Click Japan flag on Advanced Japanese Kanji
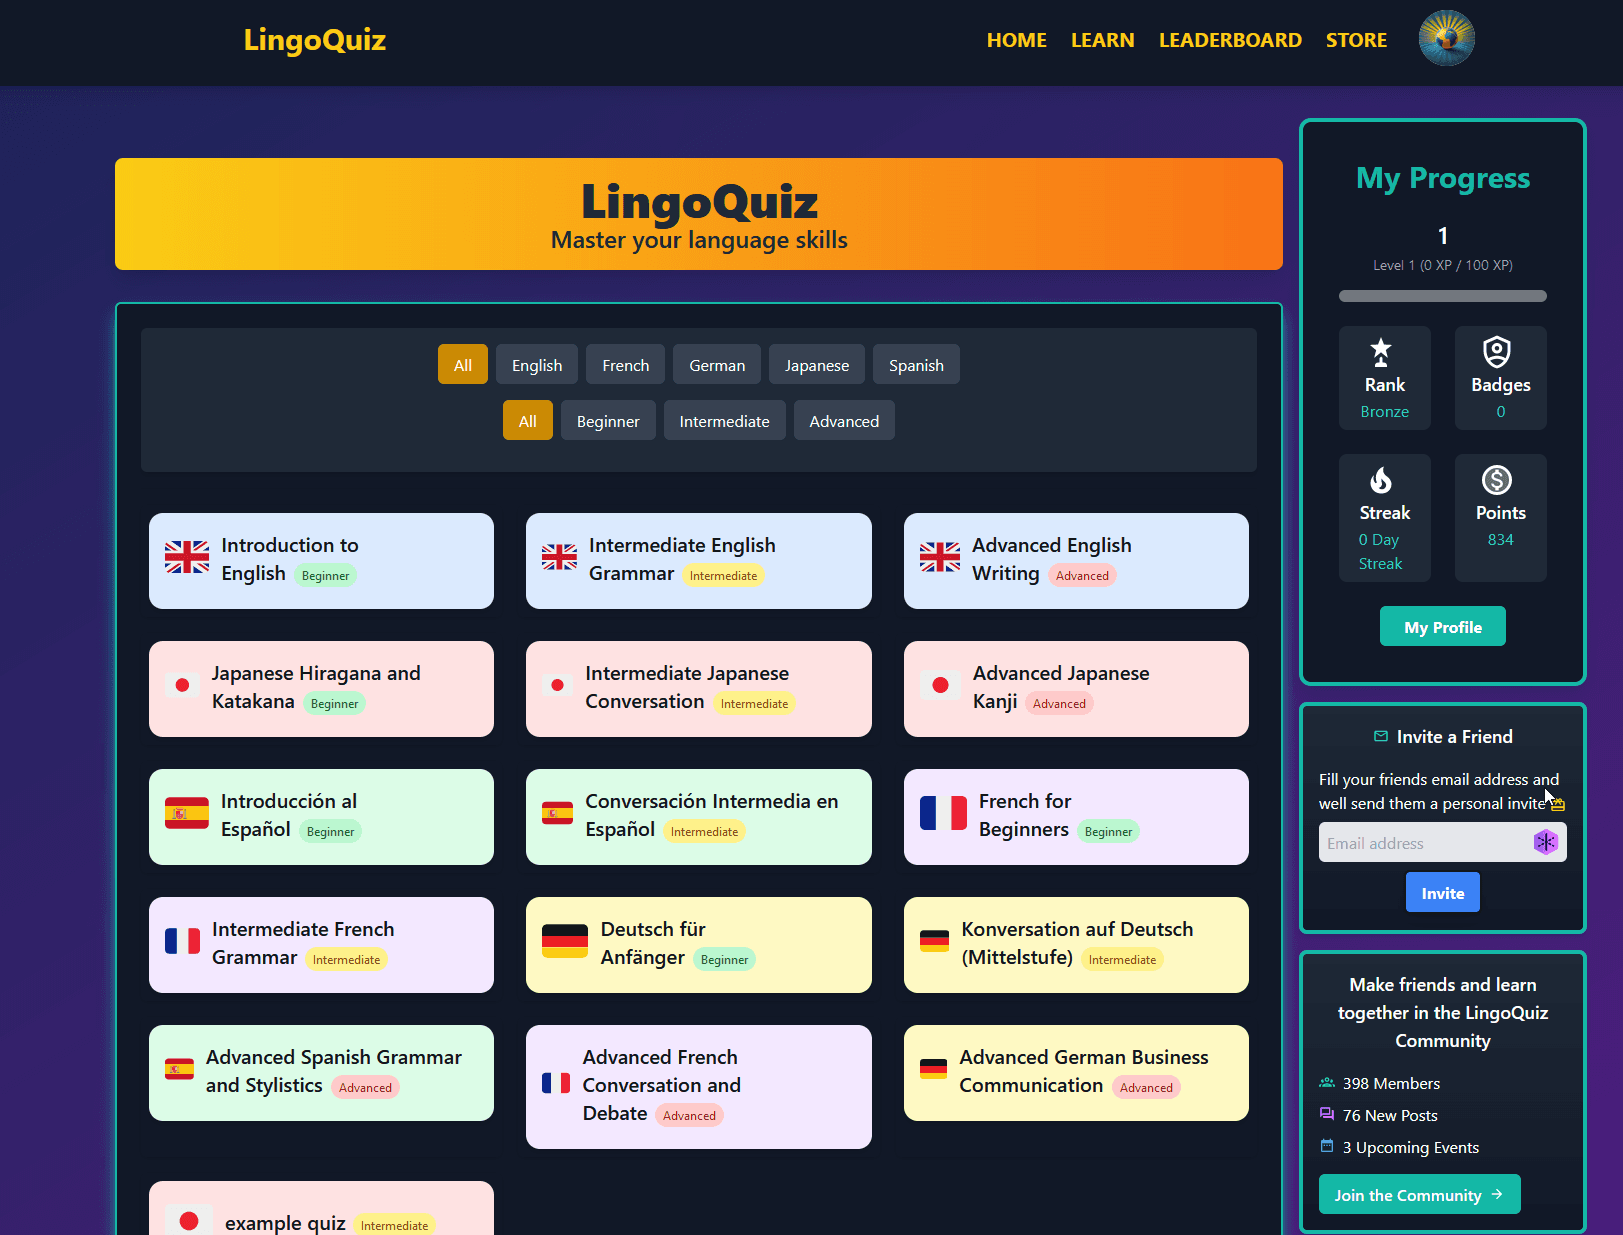This screenshot has width=1623, height=1235. tap(940, 685)
